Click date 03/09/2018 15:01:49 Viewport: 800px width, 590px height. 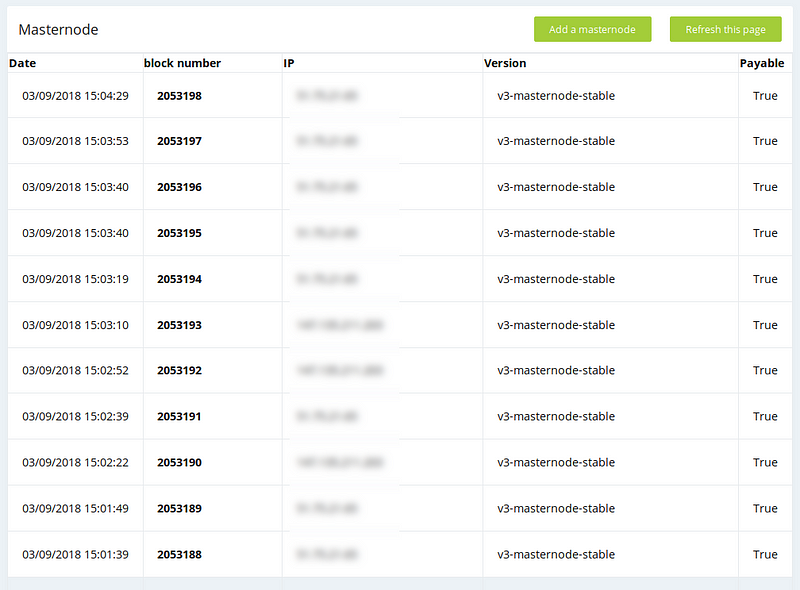click(76, 508)
